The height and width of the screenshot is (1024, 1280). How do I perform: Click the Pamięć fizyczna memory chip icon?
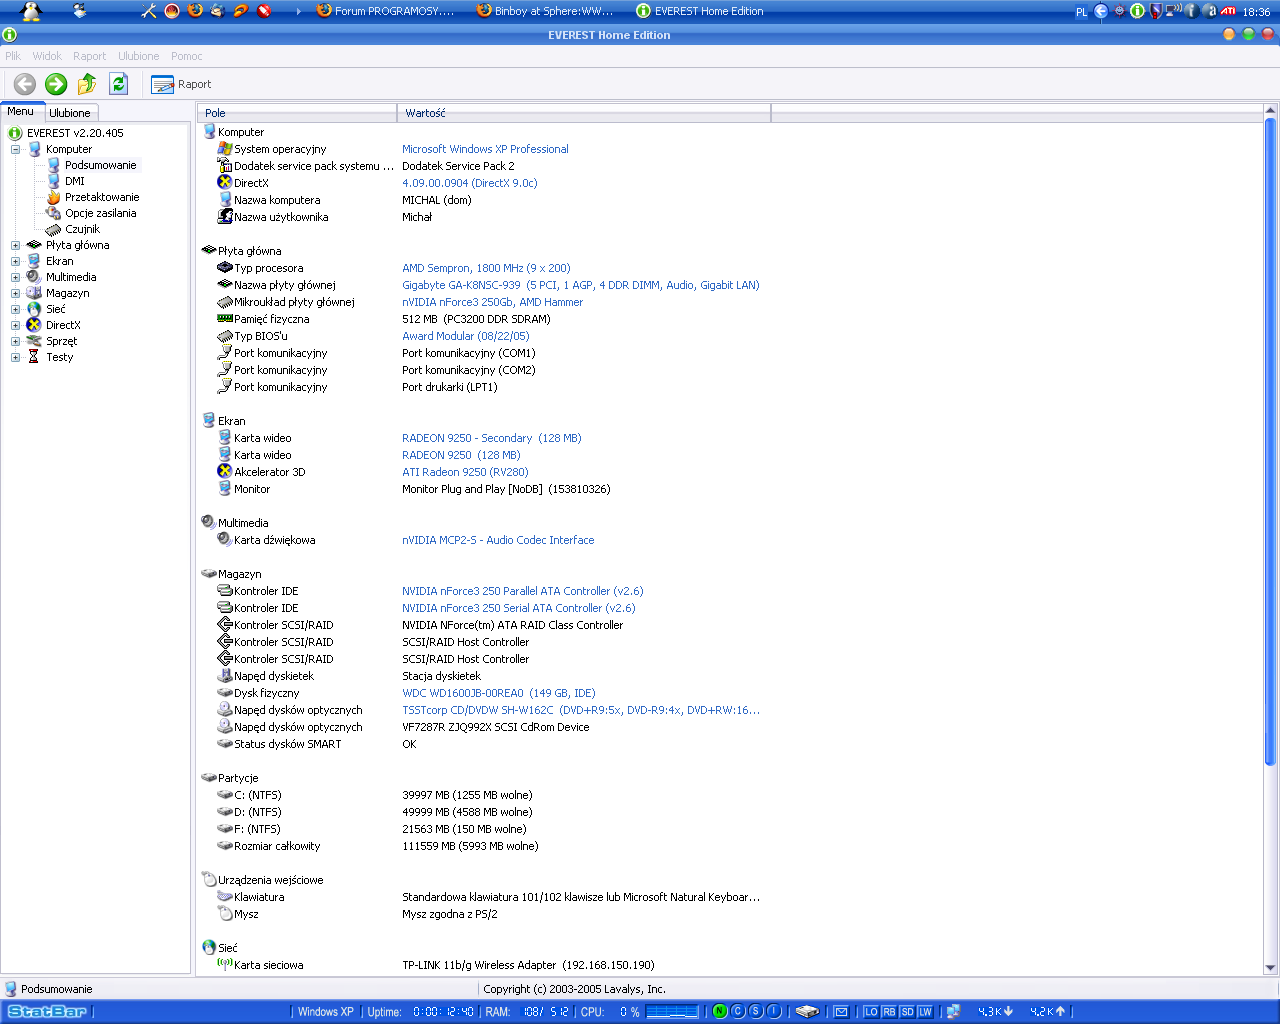(x=225, y=319)
